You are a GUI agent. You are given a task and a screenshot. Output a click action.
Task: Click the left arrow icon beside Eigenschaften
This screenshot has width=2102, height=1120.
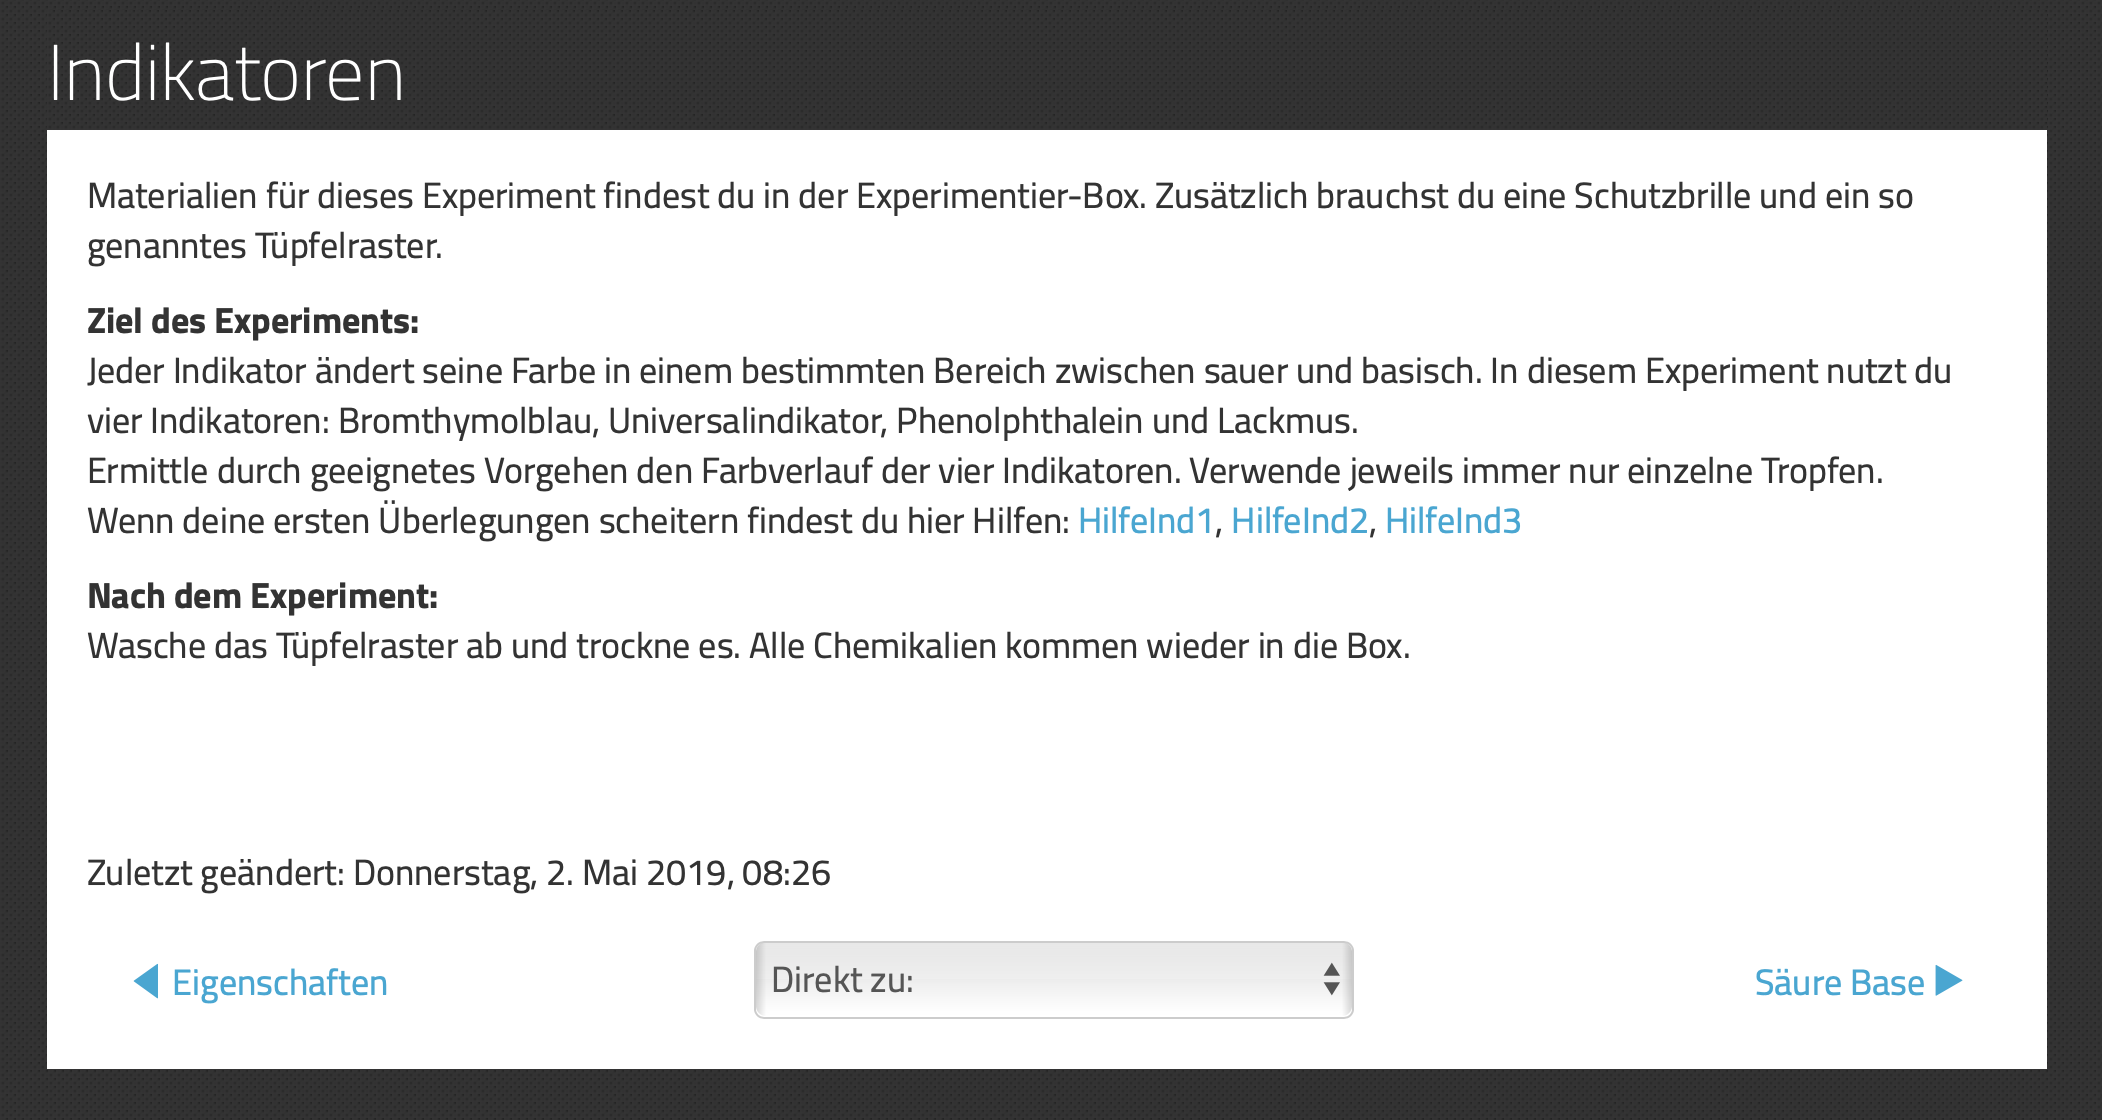[x=146, y=981]
